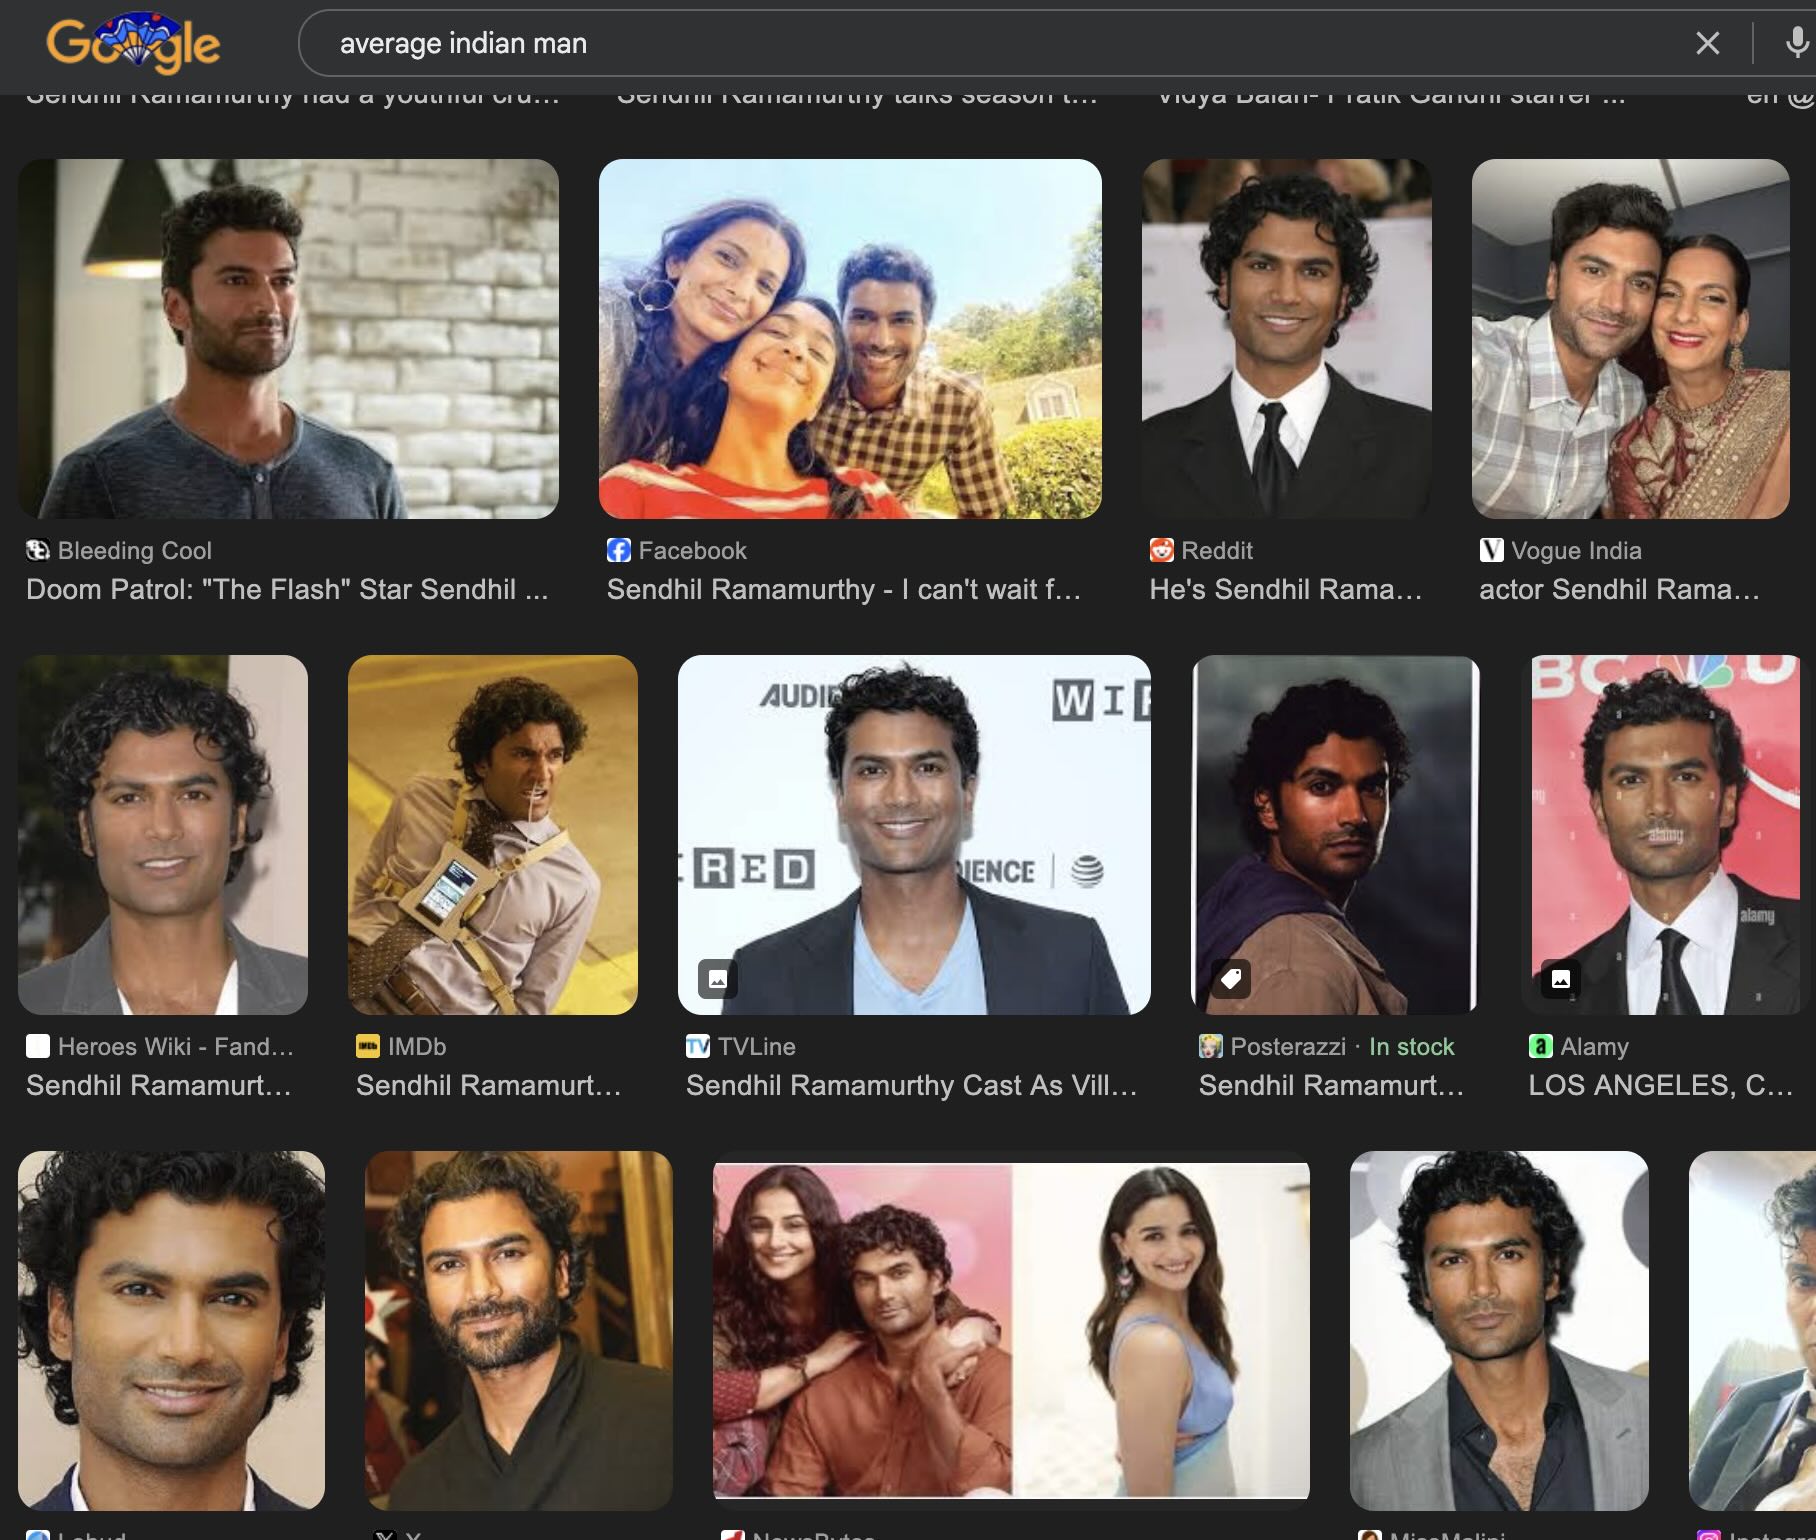Click the 'In stock' Posterazzi label
The height and width of the screenshot is (1540, 1816).
pyautogui.click(x=1411, y=1046)
